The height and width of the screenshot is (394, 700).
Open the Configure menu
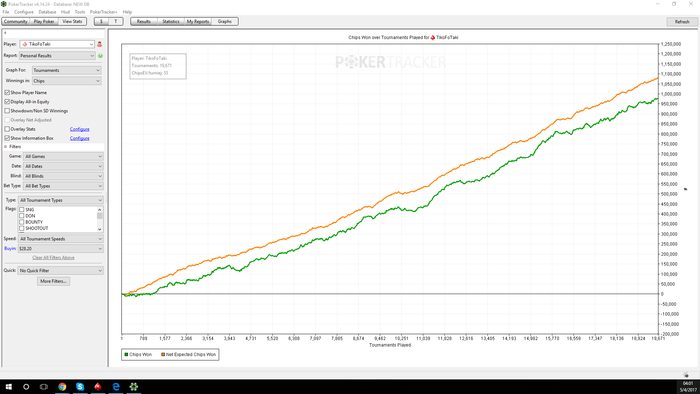pyautogui.click(x=24, y=12)
